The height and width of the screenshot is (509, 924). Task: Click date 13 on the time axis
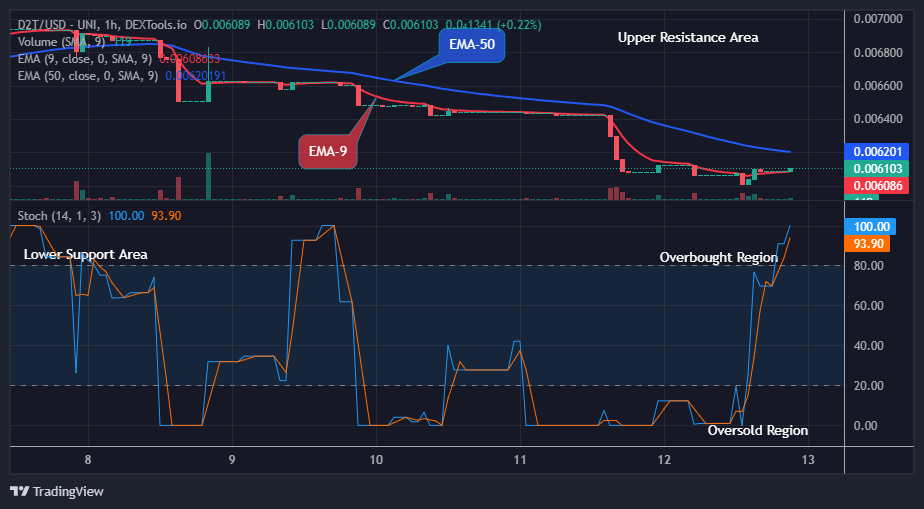(x=808, y=460)
